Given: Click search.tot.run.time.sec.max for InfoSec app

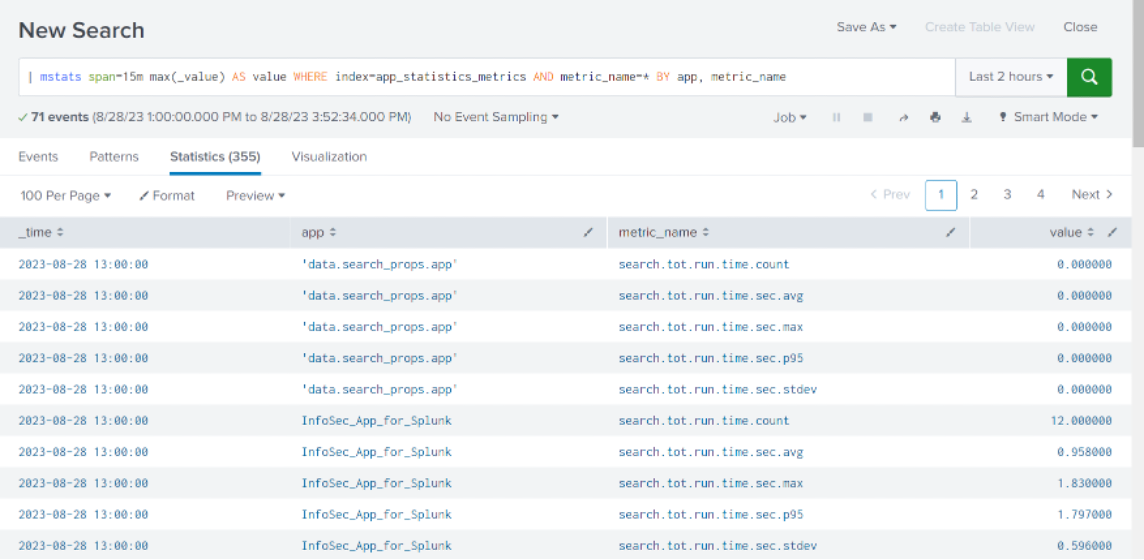Looking at the screenshot, I should coord(711,483).
